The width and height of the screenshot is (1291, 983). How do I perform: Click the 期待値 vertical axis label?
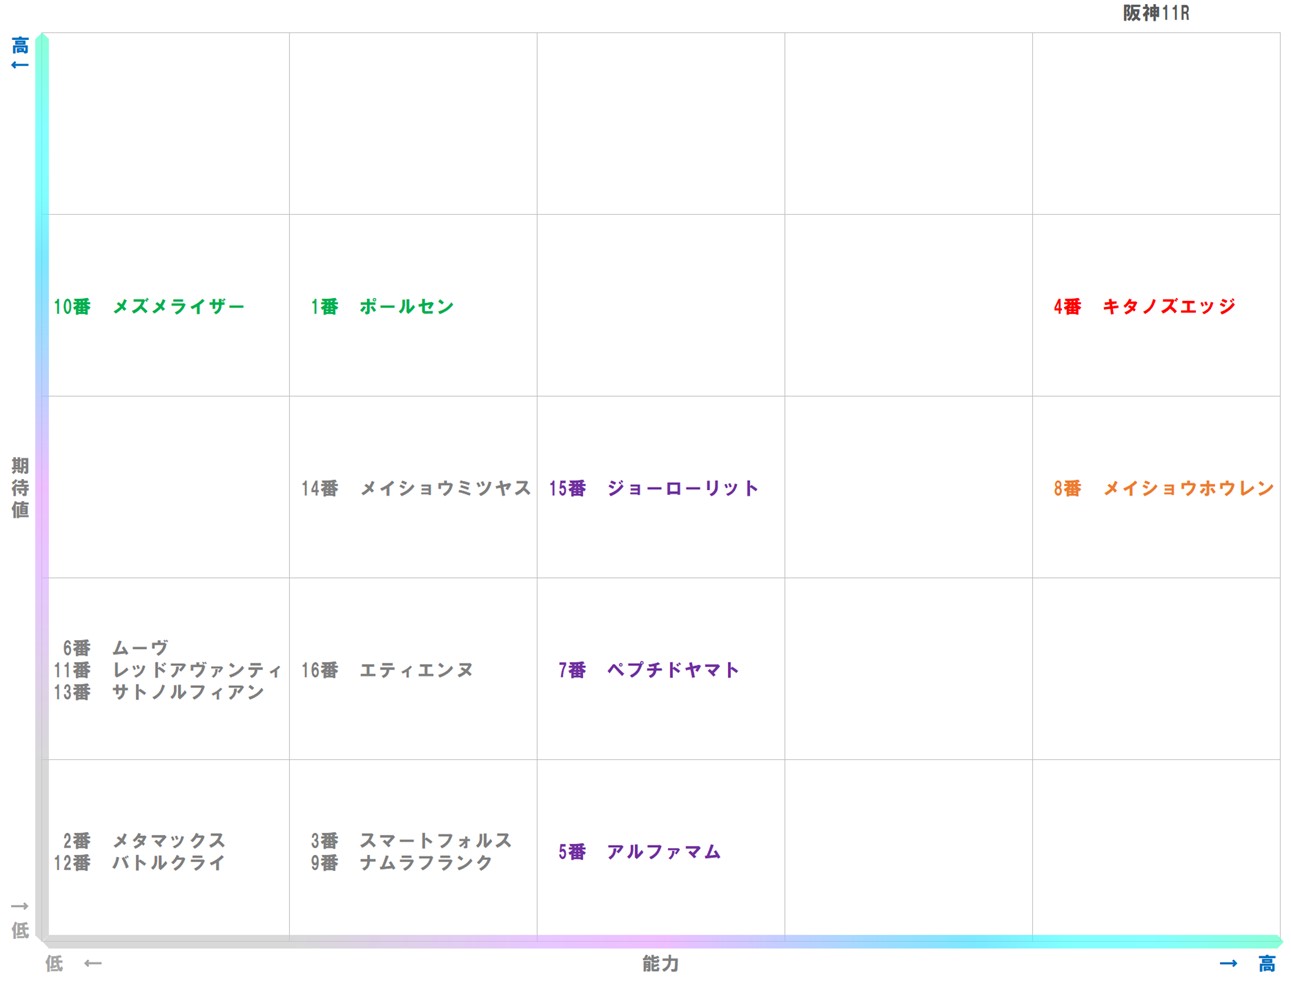pos(18,489)
